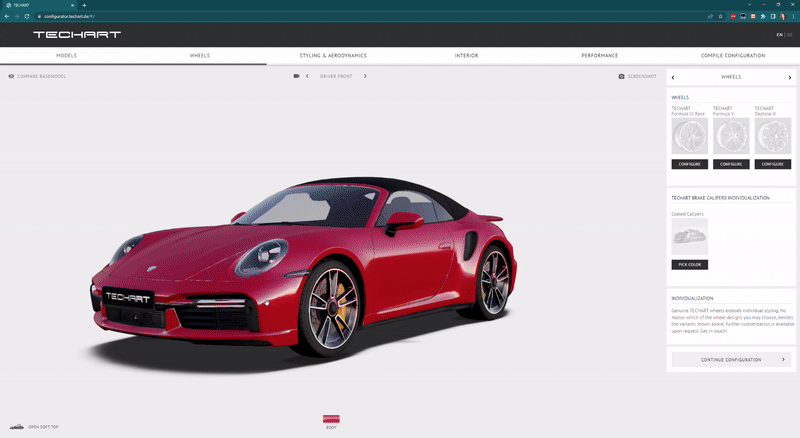Click the video camera view icon
This screenshot has width=800, height=438.
296,76
